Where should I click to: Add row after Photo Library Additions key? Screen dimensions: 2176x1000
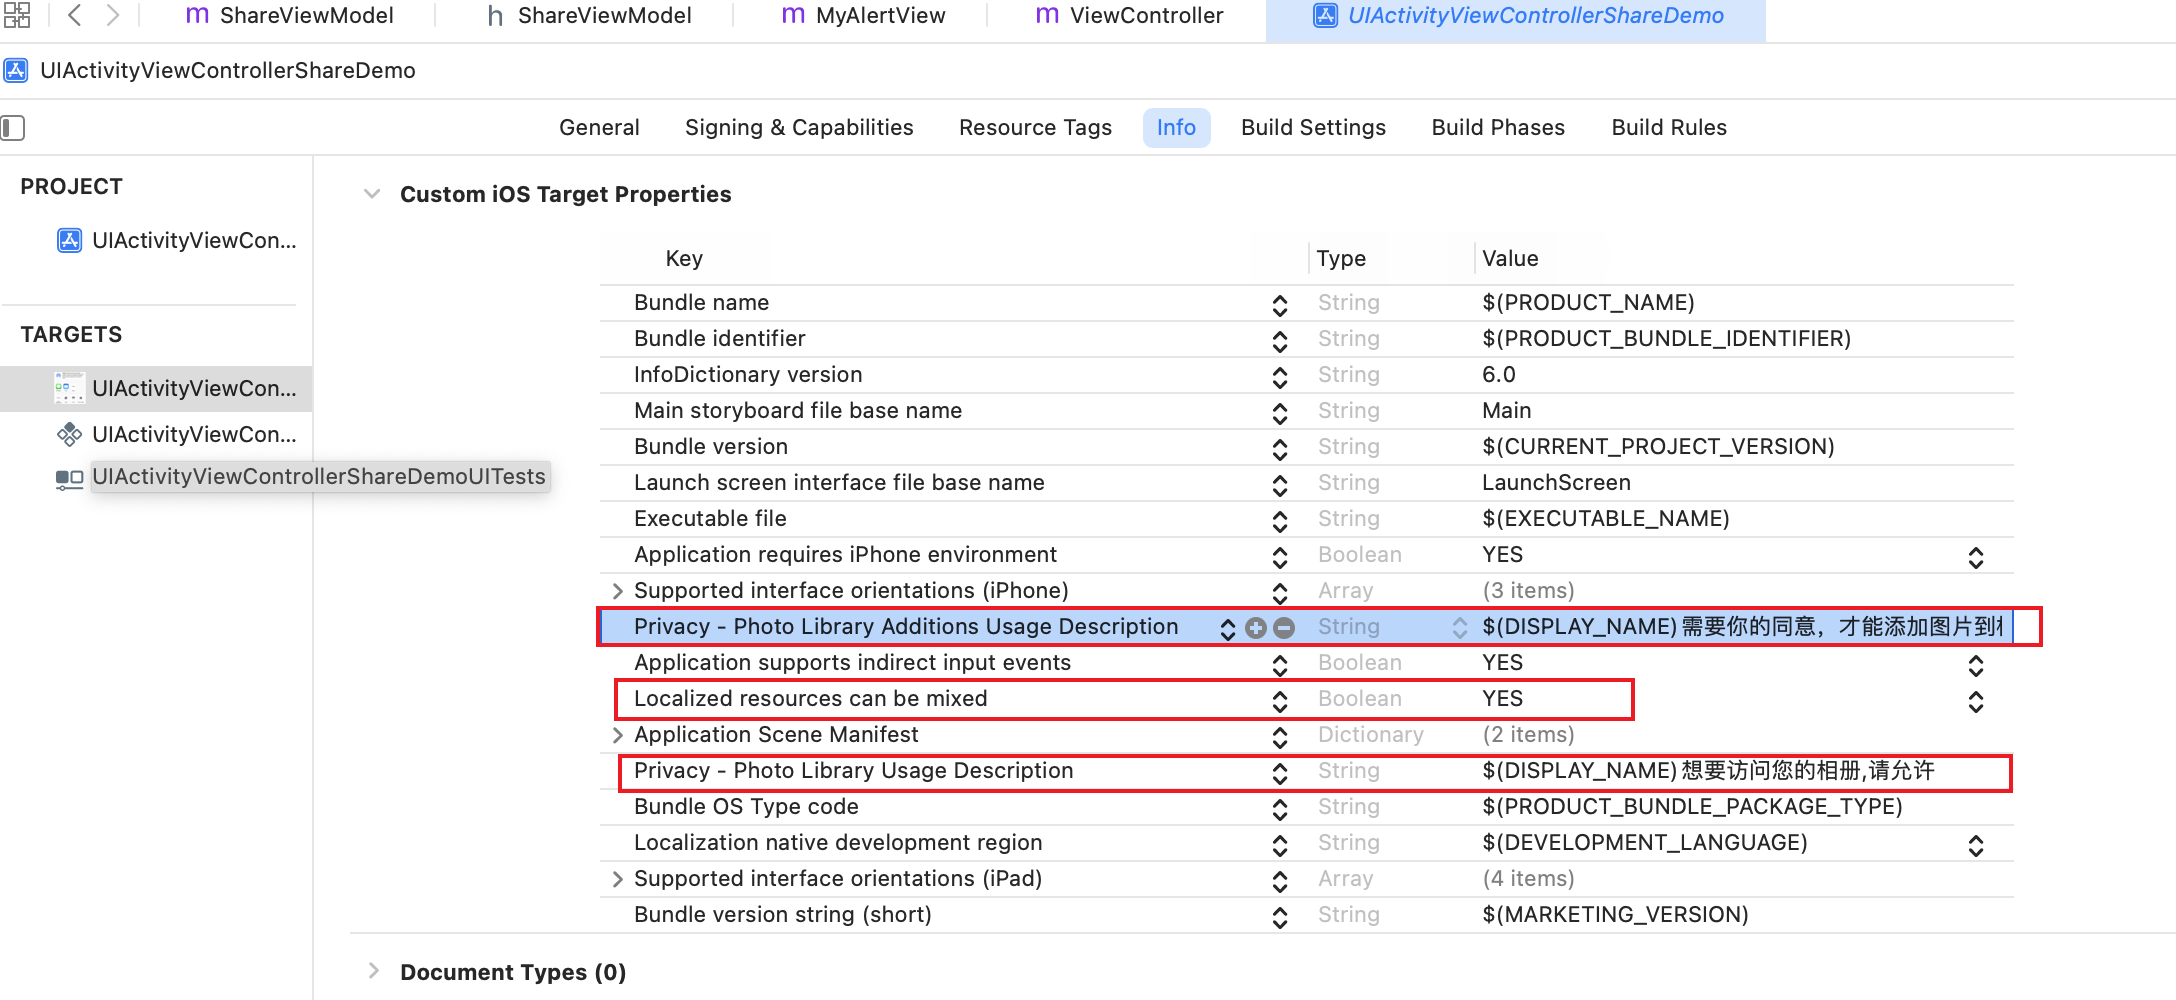point(1256,628)
